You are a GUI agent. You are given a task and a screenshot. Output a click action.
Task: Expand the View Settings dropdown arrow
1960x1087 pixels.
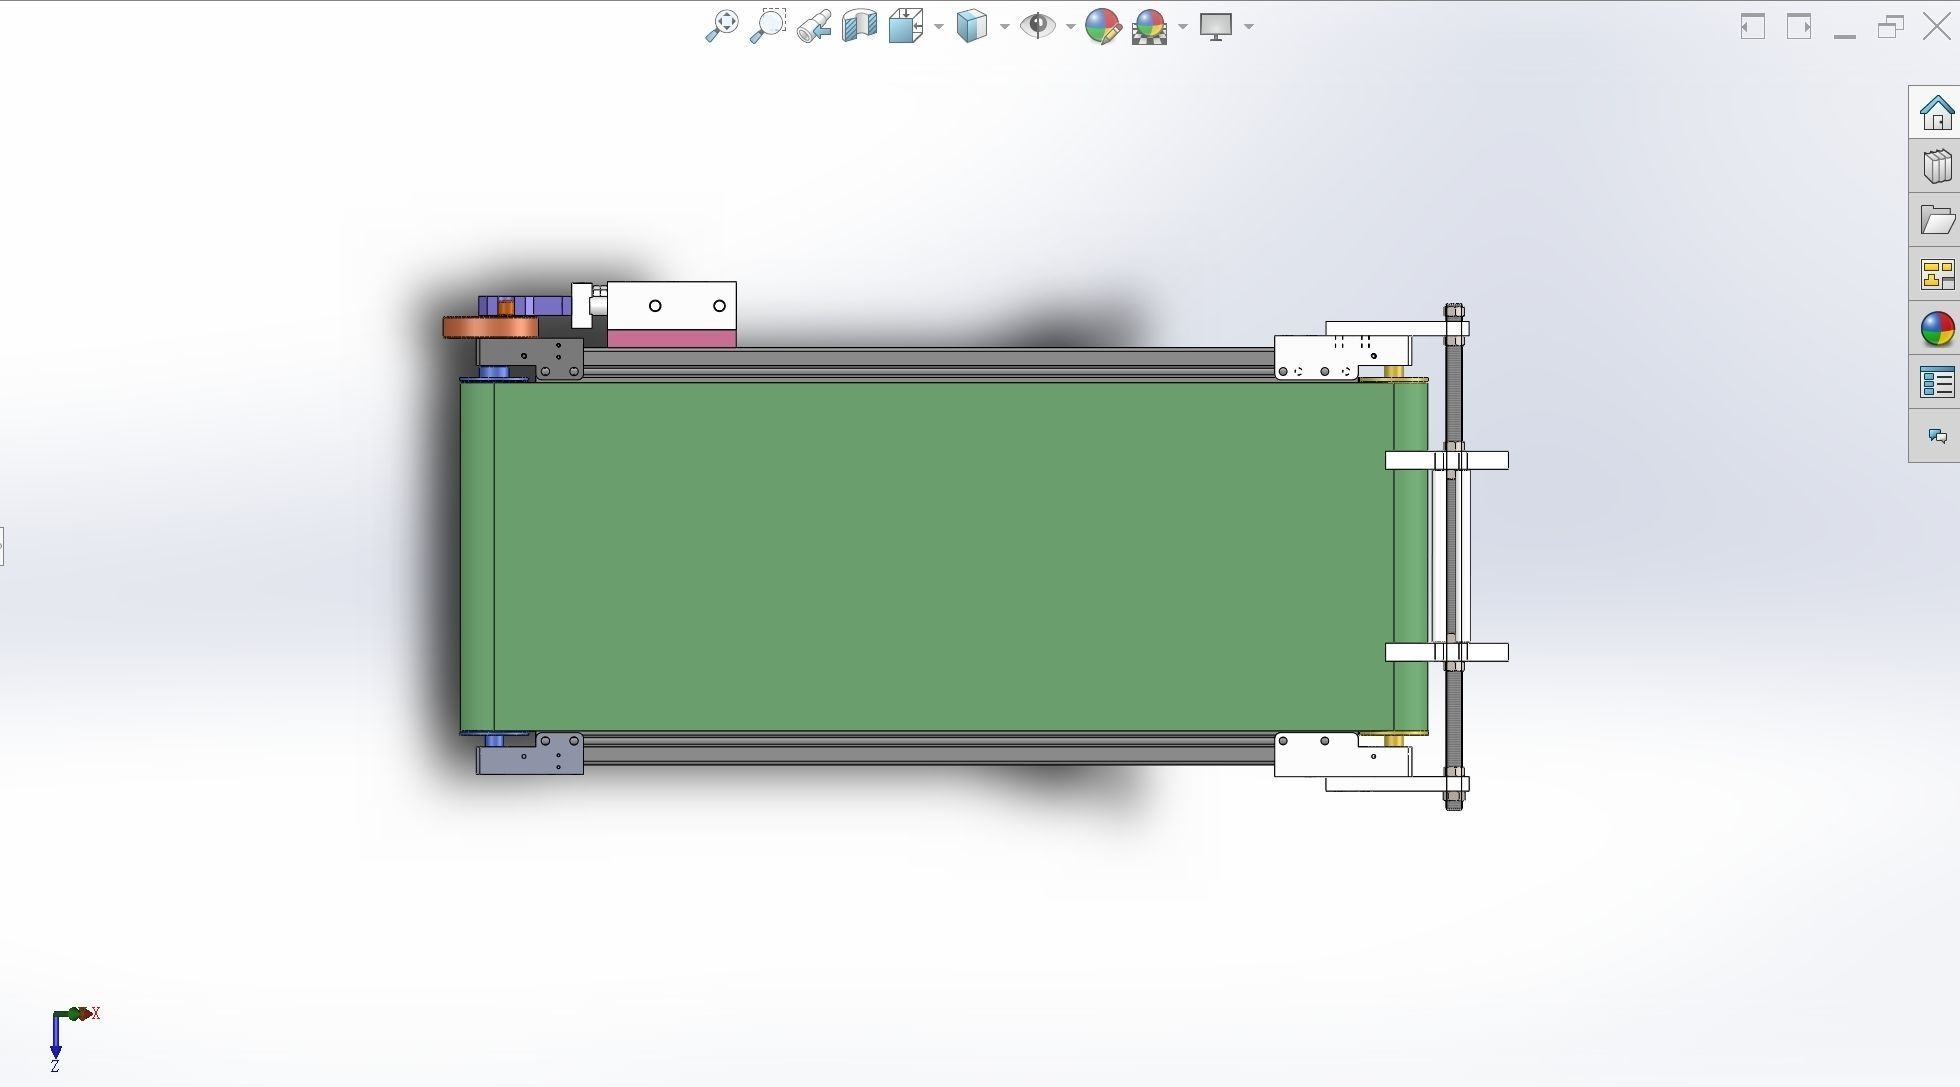[1249, 27]
